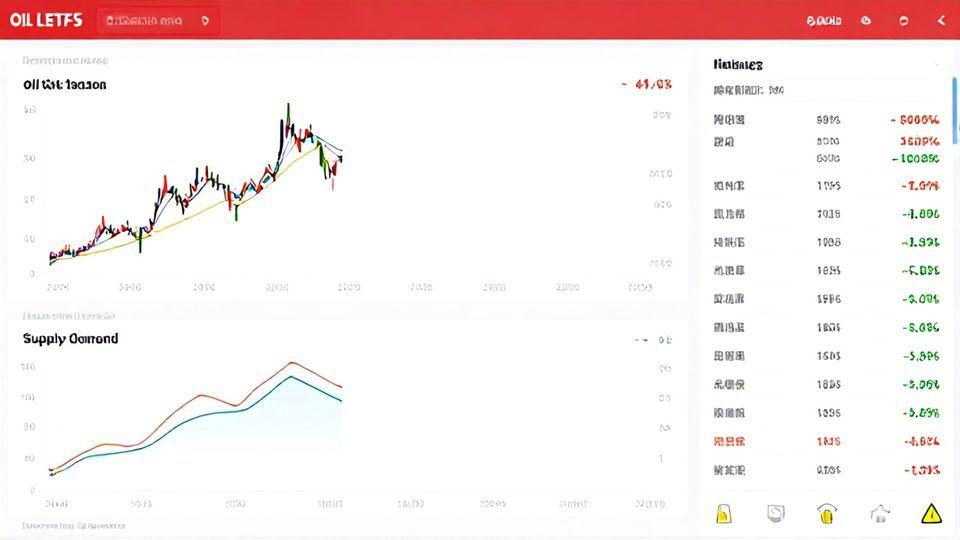
Task: Click the gray shield icon in bottom row
Action: tap(776, 514)
